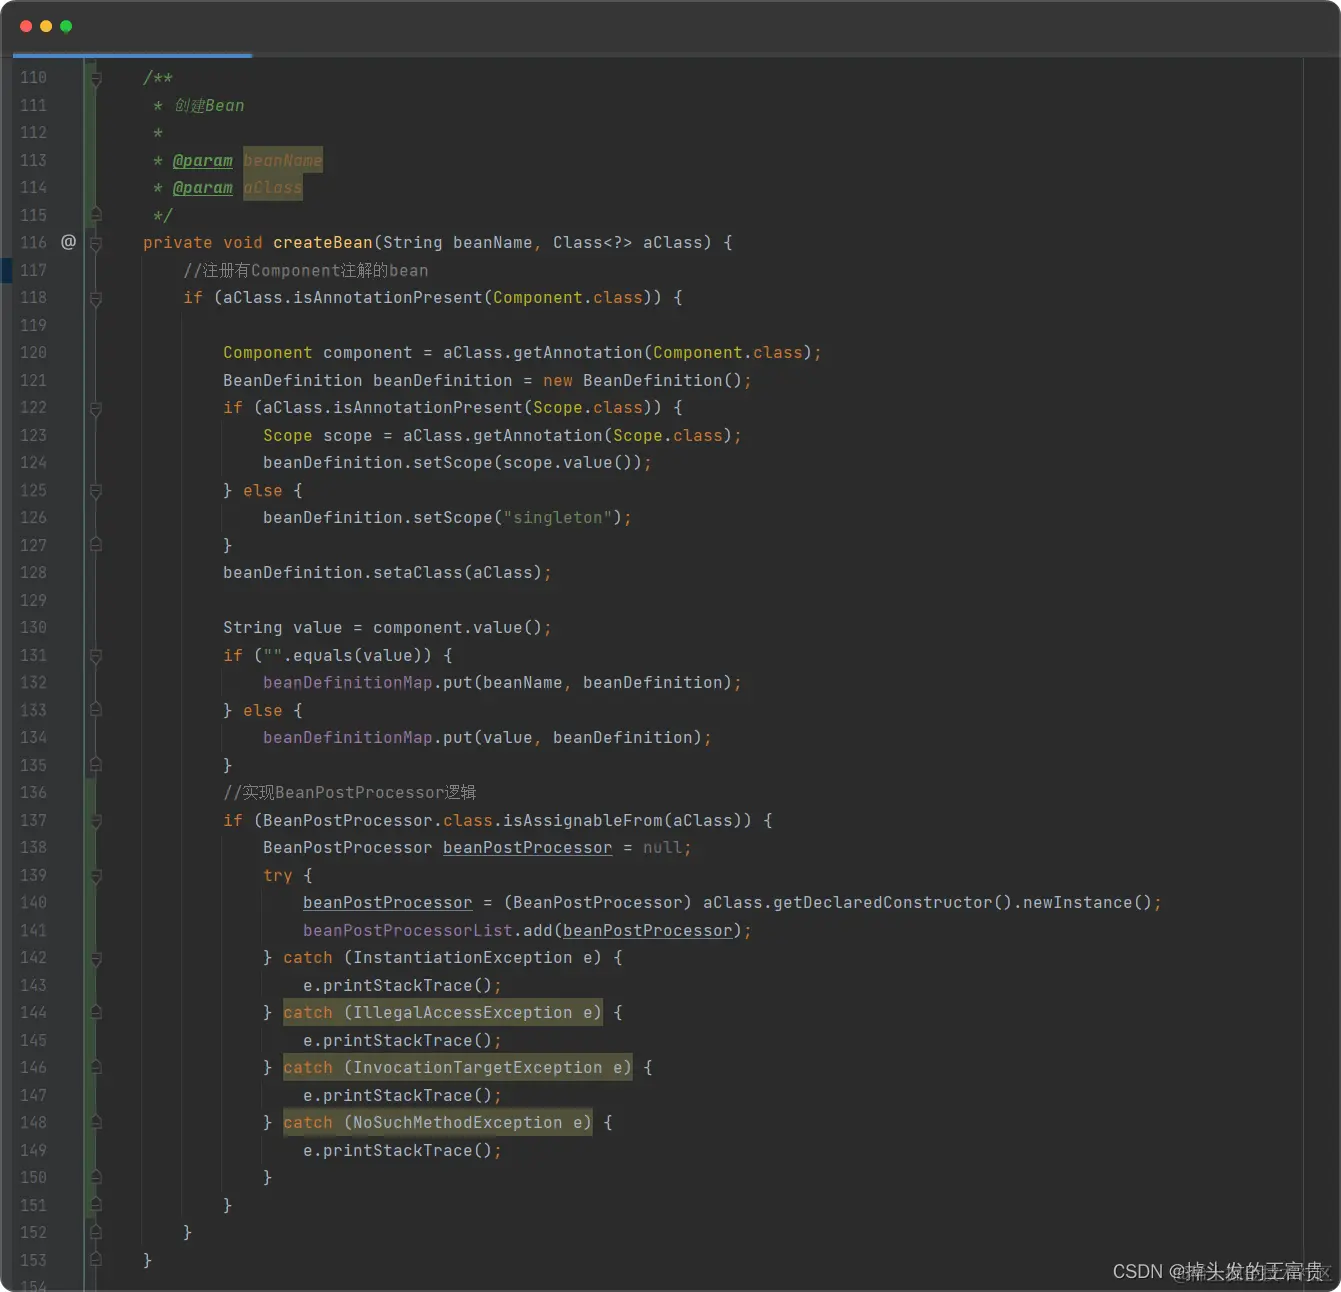Toggle the fold marker at line 115 comment end
Image resolution: width=1341 pixels, height=1292 pixels.
point(96,215)
